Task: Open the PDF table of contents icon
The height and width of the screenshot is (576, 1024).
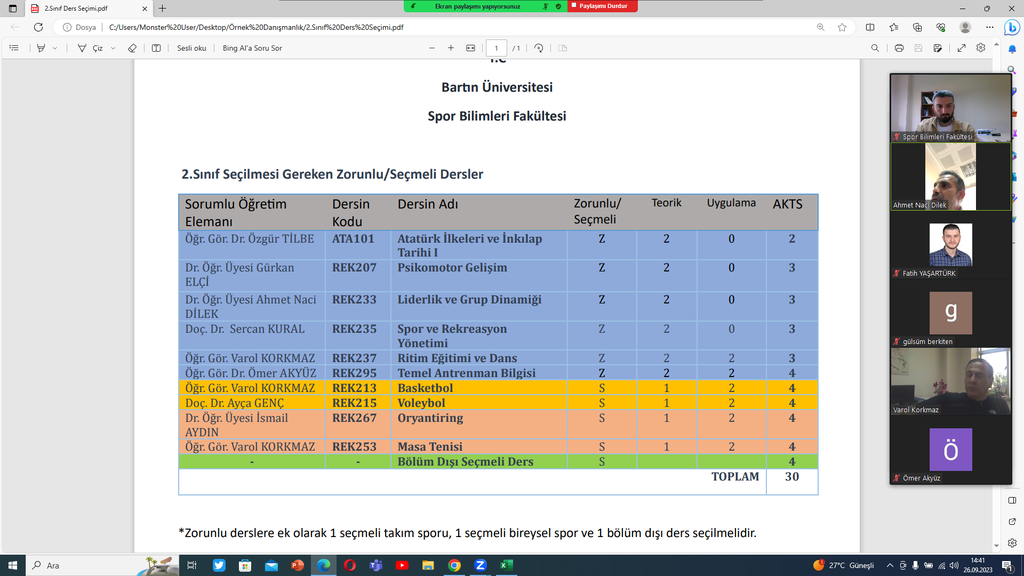Action: (14, 48)
